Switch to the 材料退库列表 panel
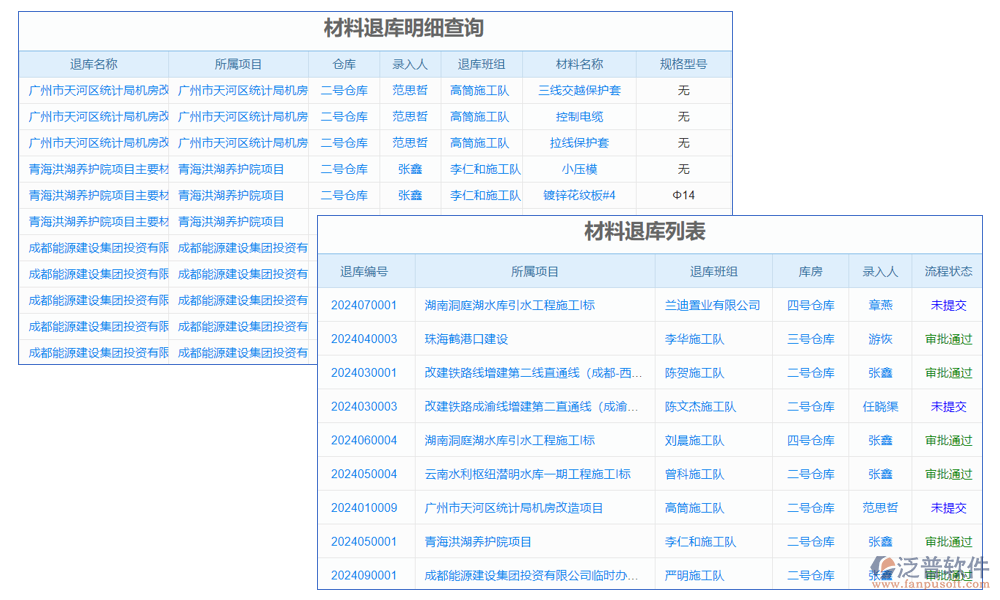This screenshot has height=600, width=1000. 650,232
